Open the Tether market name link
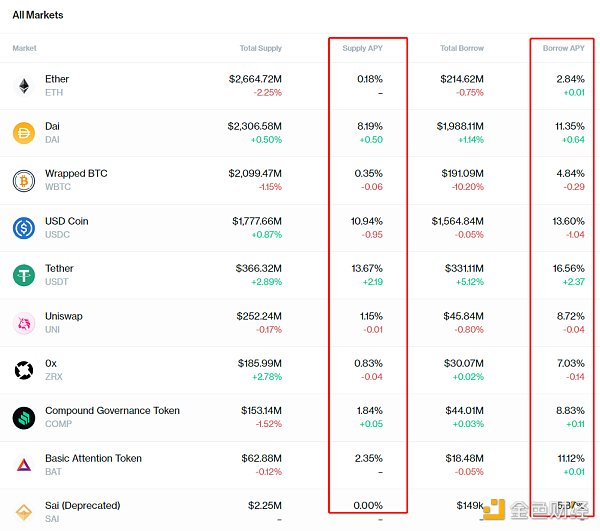The image size is (600, 531). (59, 268)
